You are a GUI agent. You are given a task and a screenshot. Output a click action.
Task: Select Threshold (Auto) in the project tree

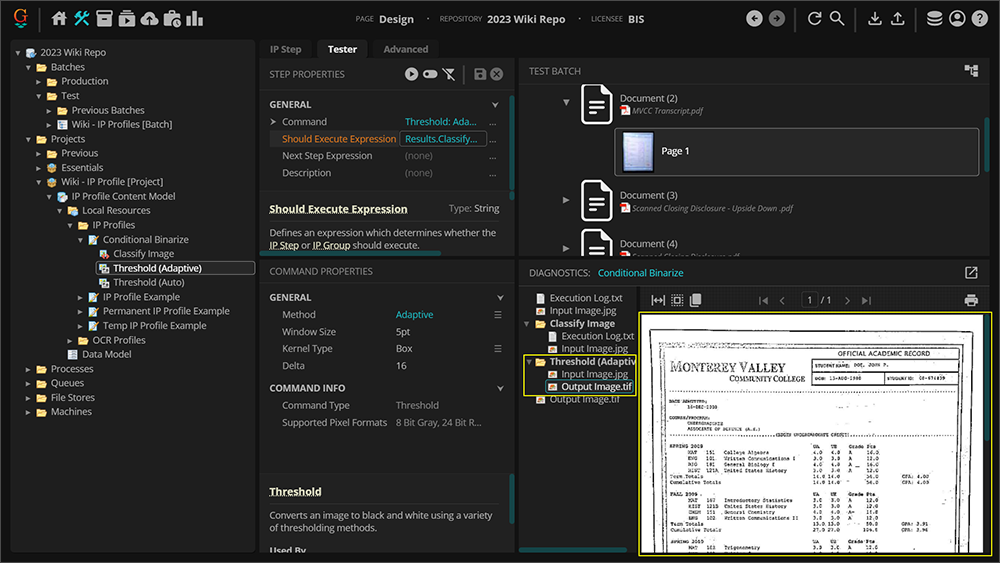click(148, 283)
